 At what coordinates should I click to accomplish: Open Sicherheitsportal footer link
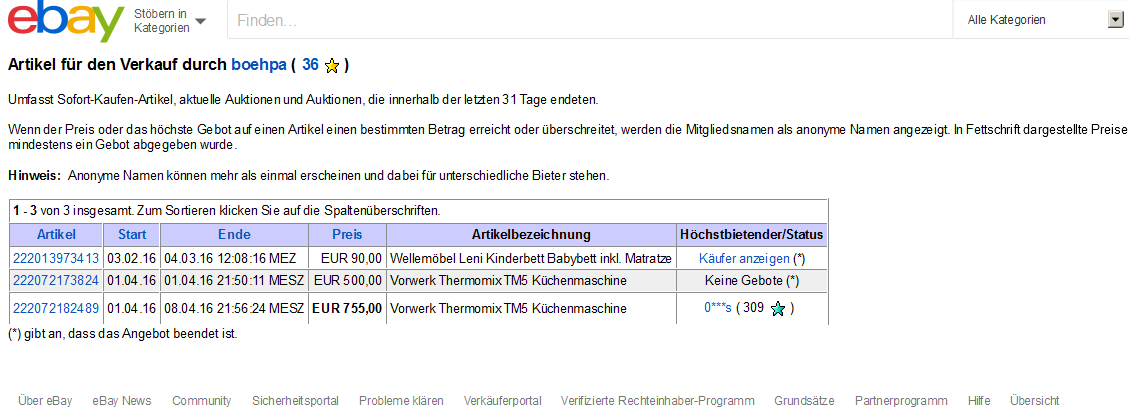(x=295, y=400)
